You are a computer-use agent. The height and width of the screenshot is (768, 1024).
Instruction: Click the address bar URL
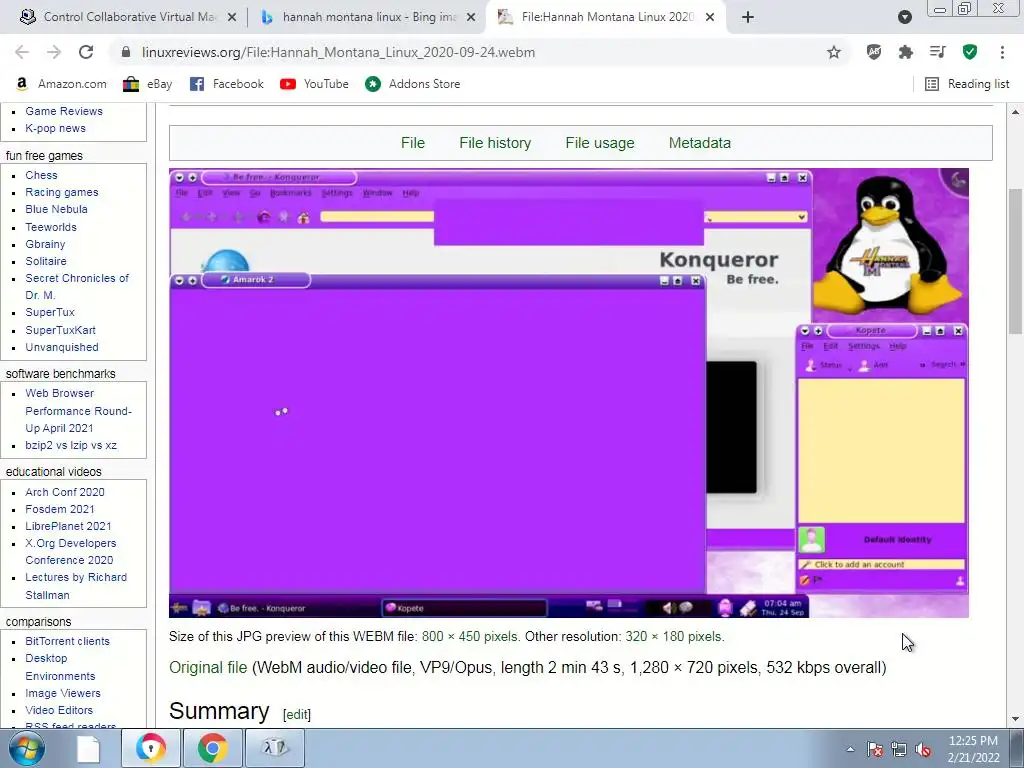[338, 52]
